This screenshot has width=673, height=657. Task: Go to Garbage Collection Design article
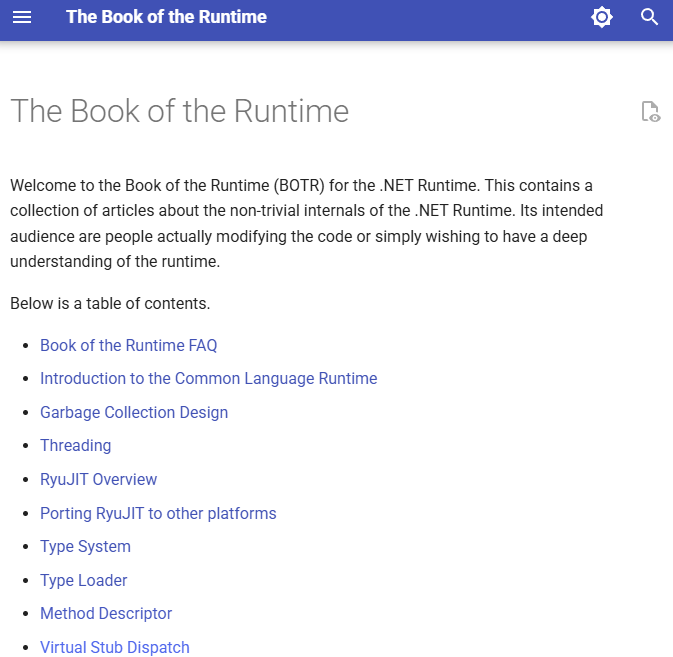(x=134, y=412)
